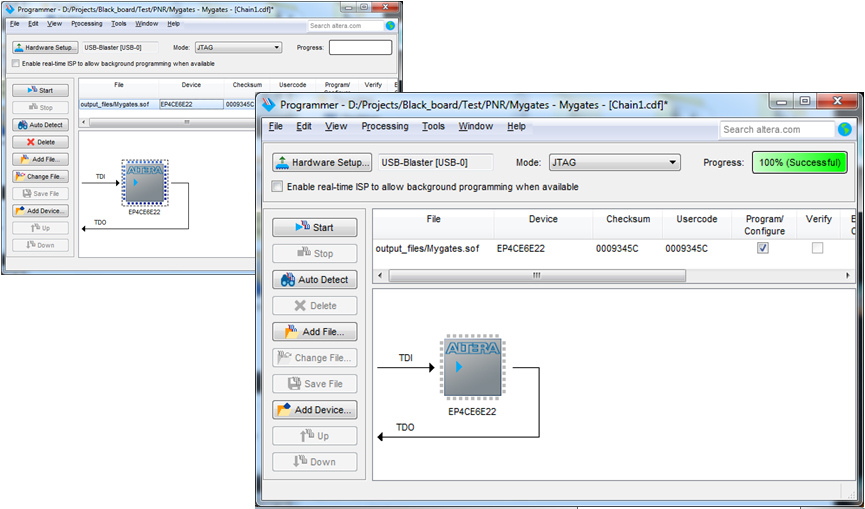Click Auto Detect in the front window

point(314,280)
